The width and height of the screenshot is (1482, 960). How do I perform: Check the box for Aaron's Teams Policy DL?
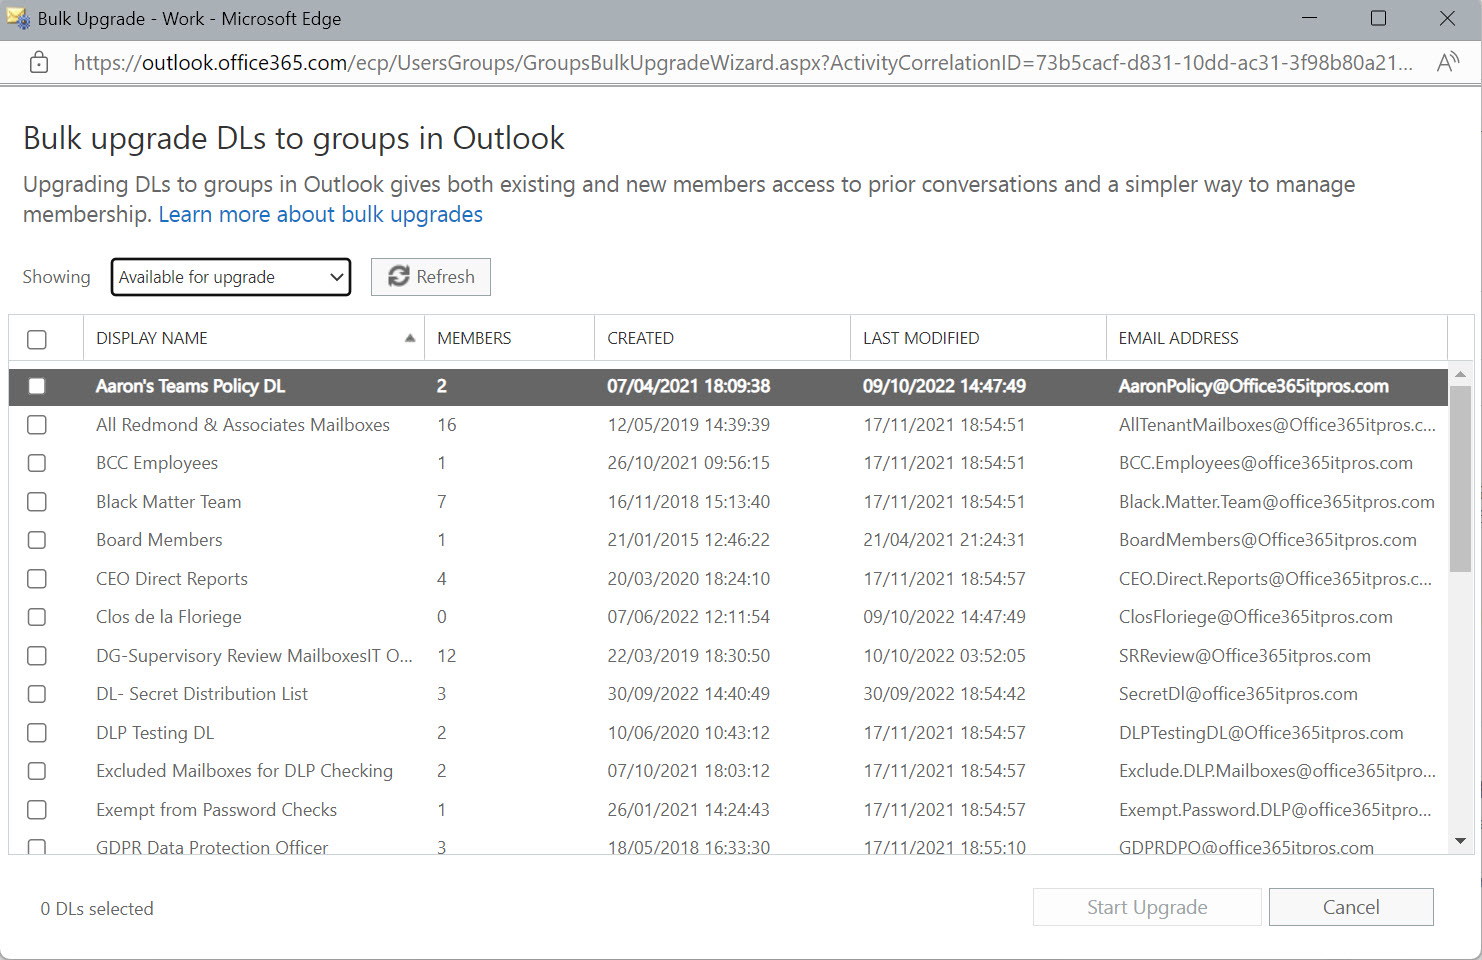tap(37, 386)
